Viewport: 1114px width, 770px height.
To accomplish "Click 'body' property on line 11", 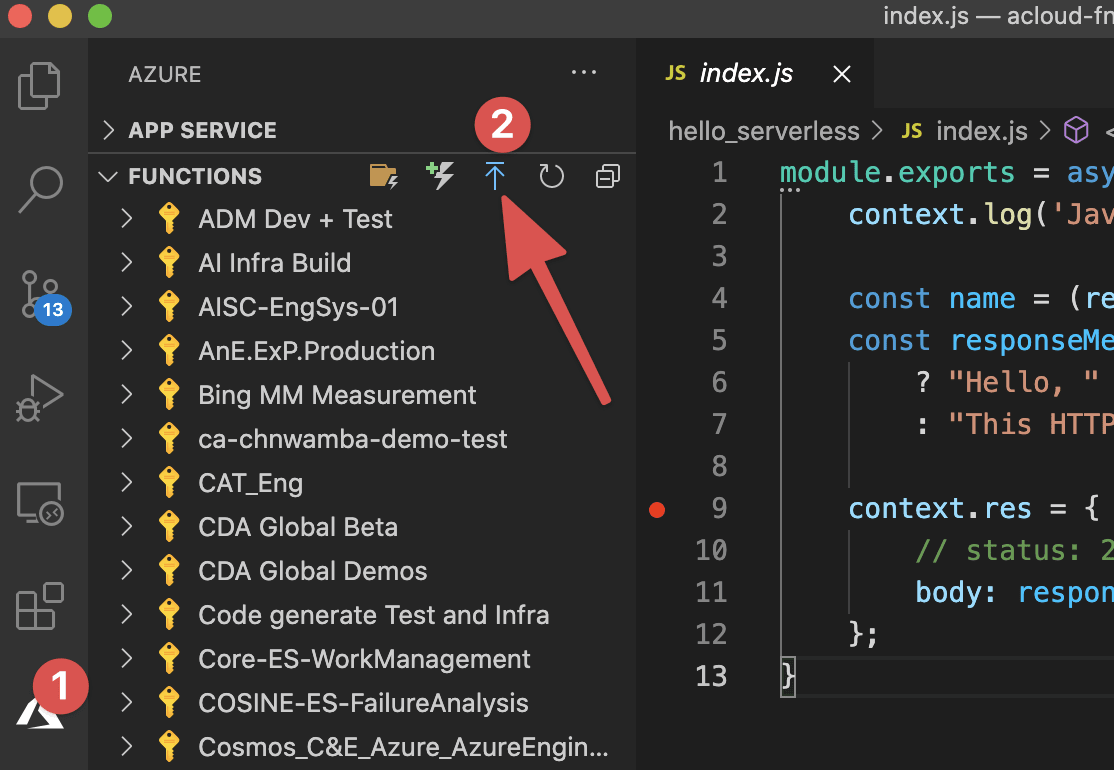I will [948, 592].
